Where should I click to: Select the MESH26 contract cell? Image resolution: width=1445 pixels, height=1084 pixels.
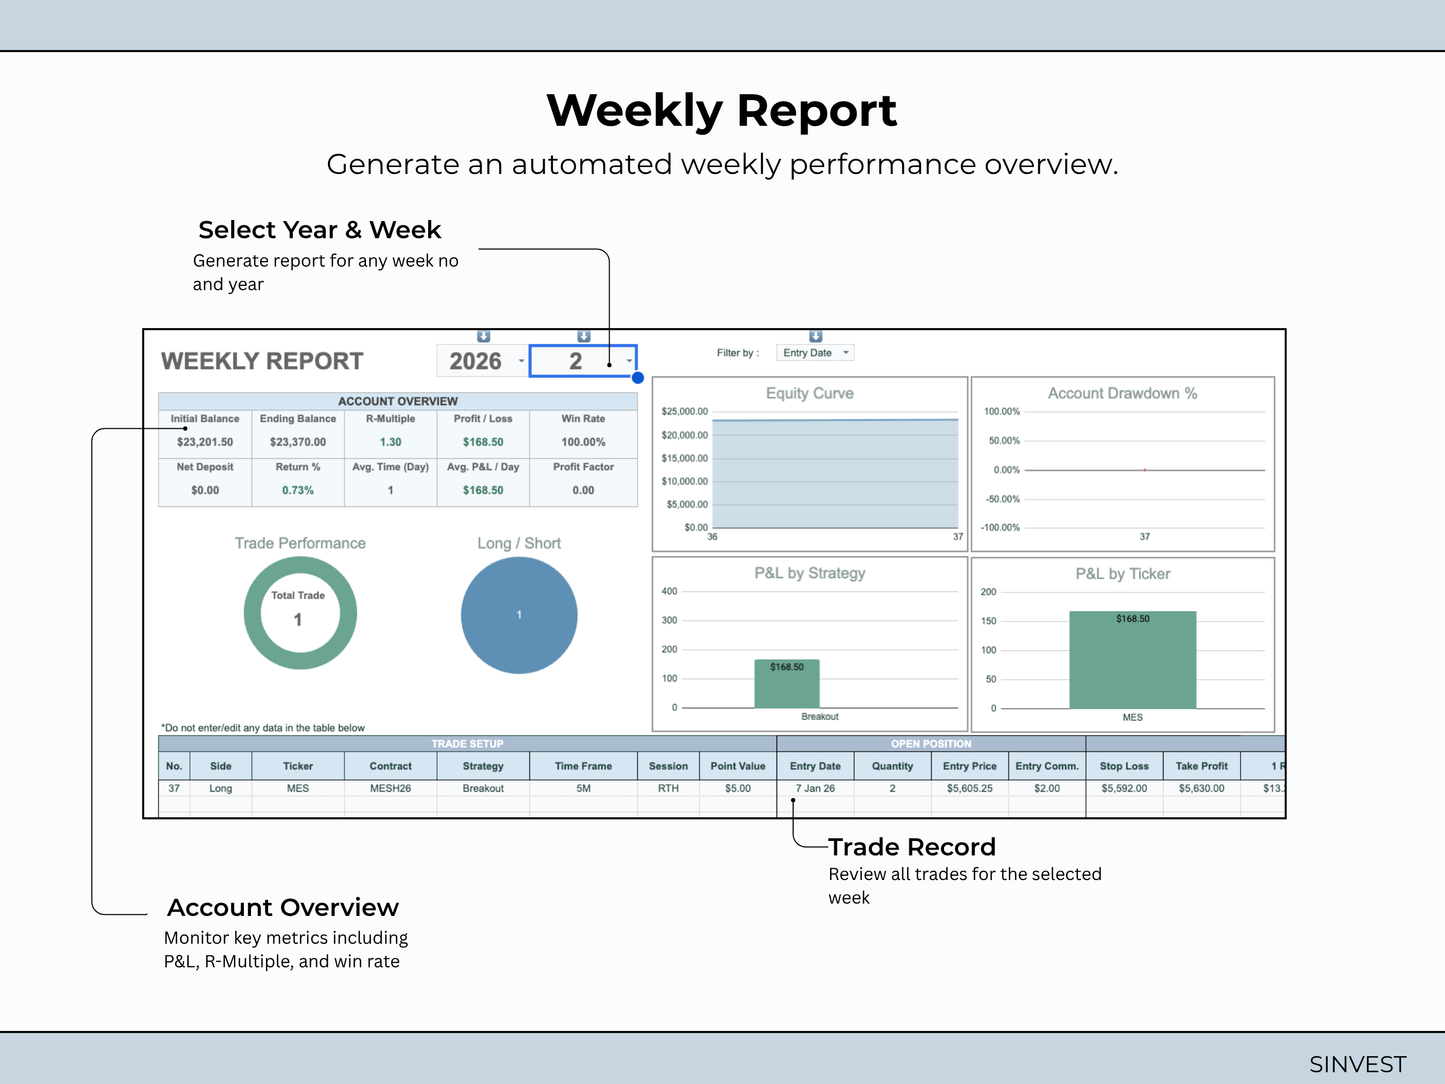tap(390, 788)
